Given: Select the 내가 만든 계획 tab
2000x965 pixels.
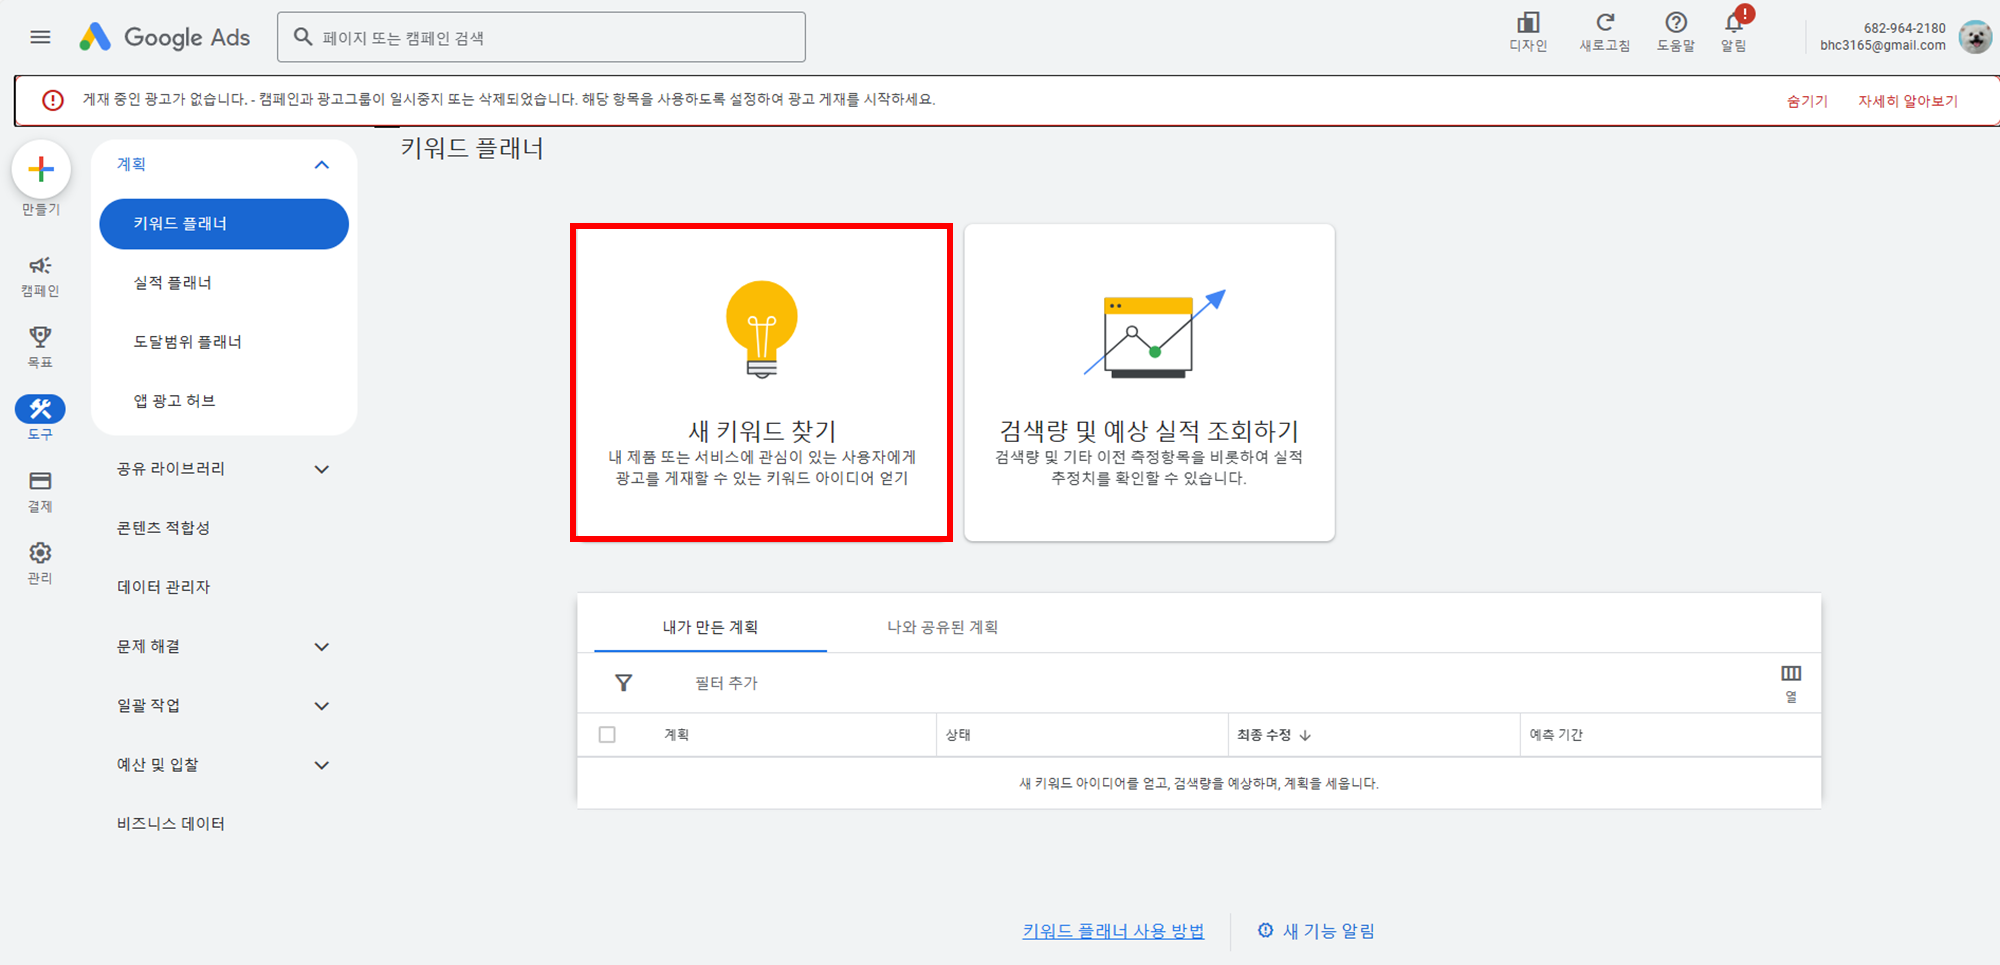Looking at the screenshot, I should (709, 627).
